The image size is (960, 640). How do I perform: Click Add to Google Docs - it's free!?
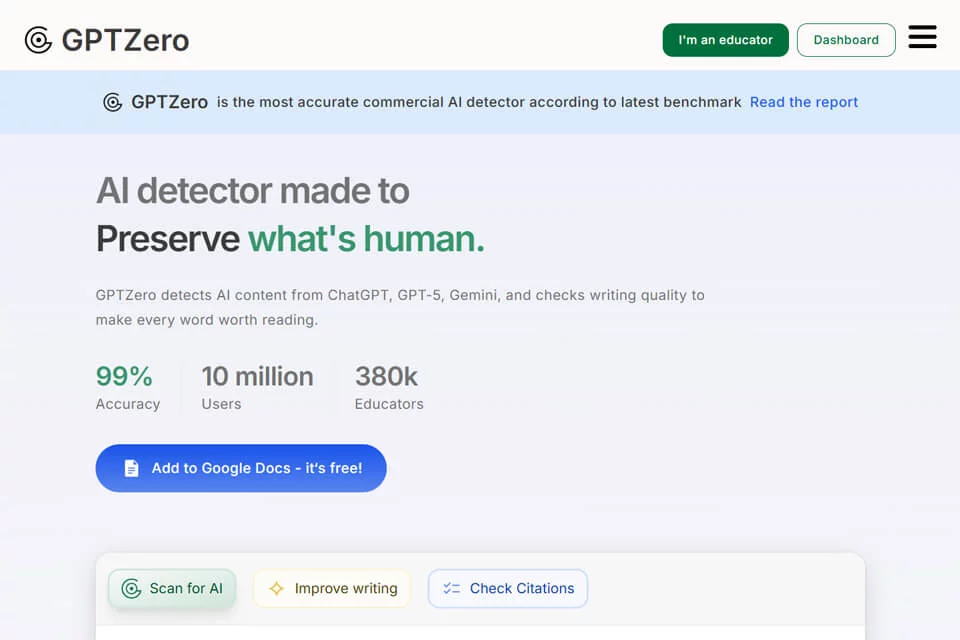pos(241,468)
